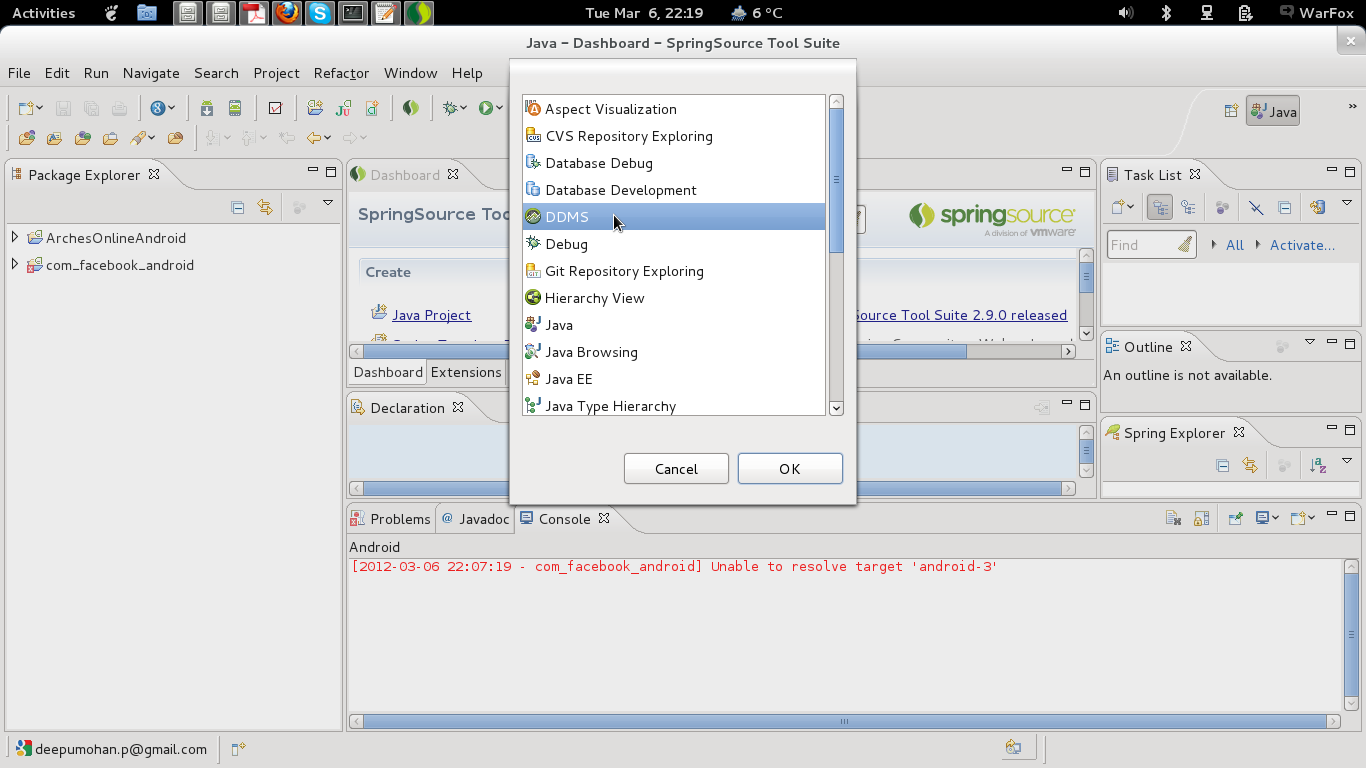Click Open Perspective icon beside Java

(x=1231, y=111)
